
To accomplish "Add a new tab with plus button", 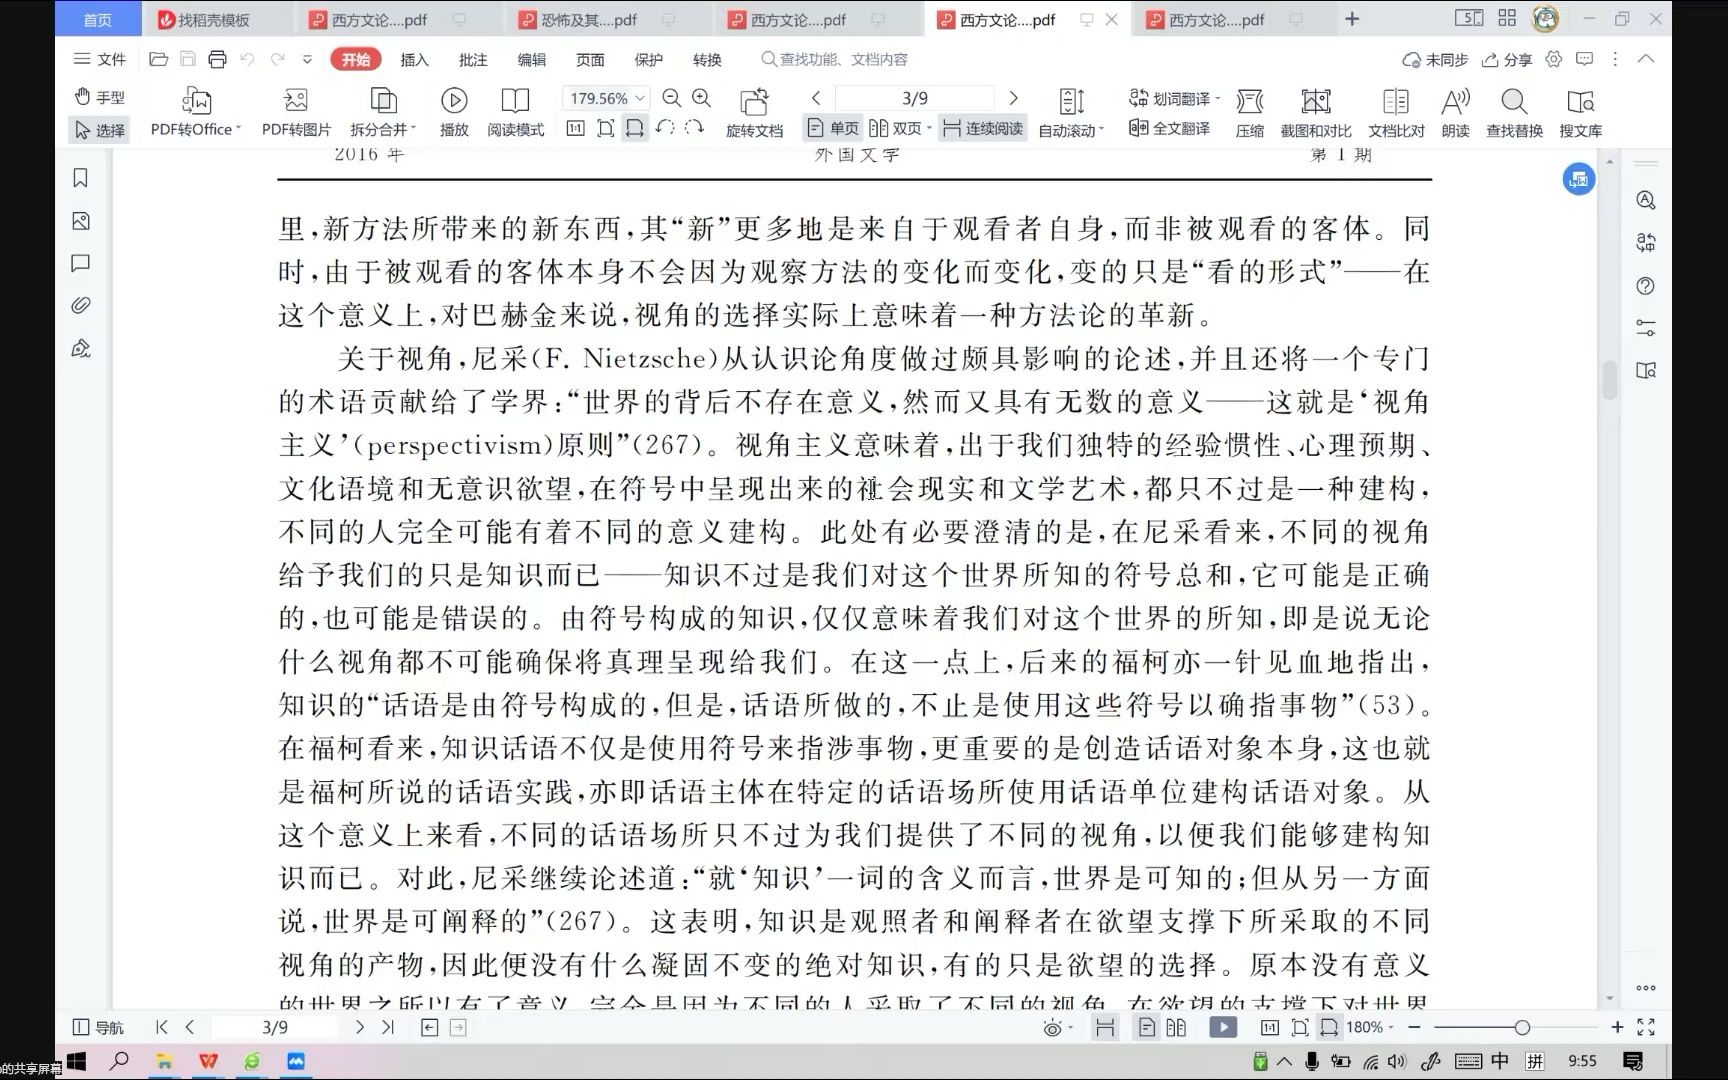I will pyautogui.click(x=1352, y=19).
